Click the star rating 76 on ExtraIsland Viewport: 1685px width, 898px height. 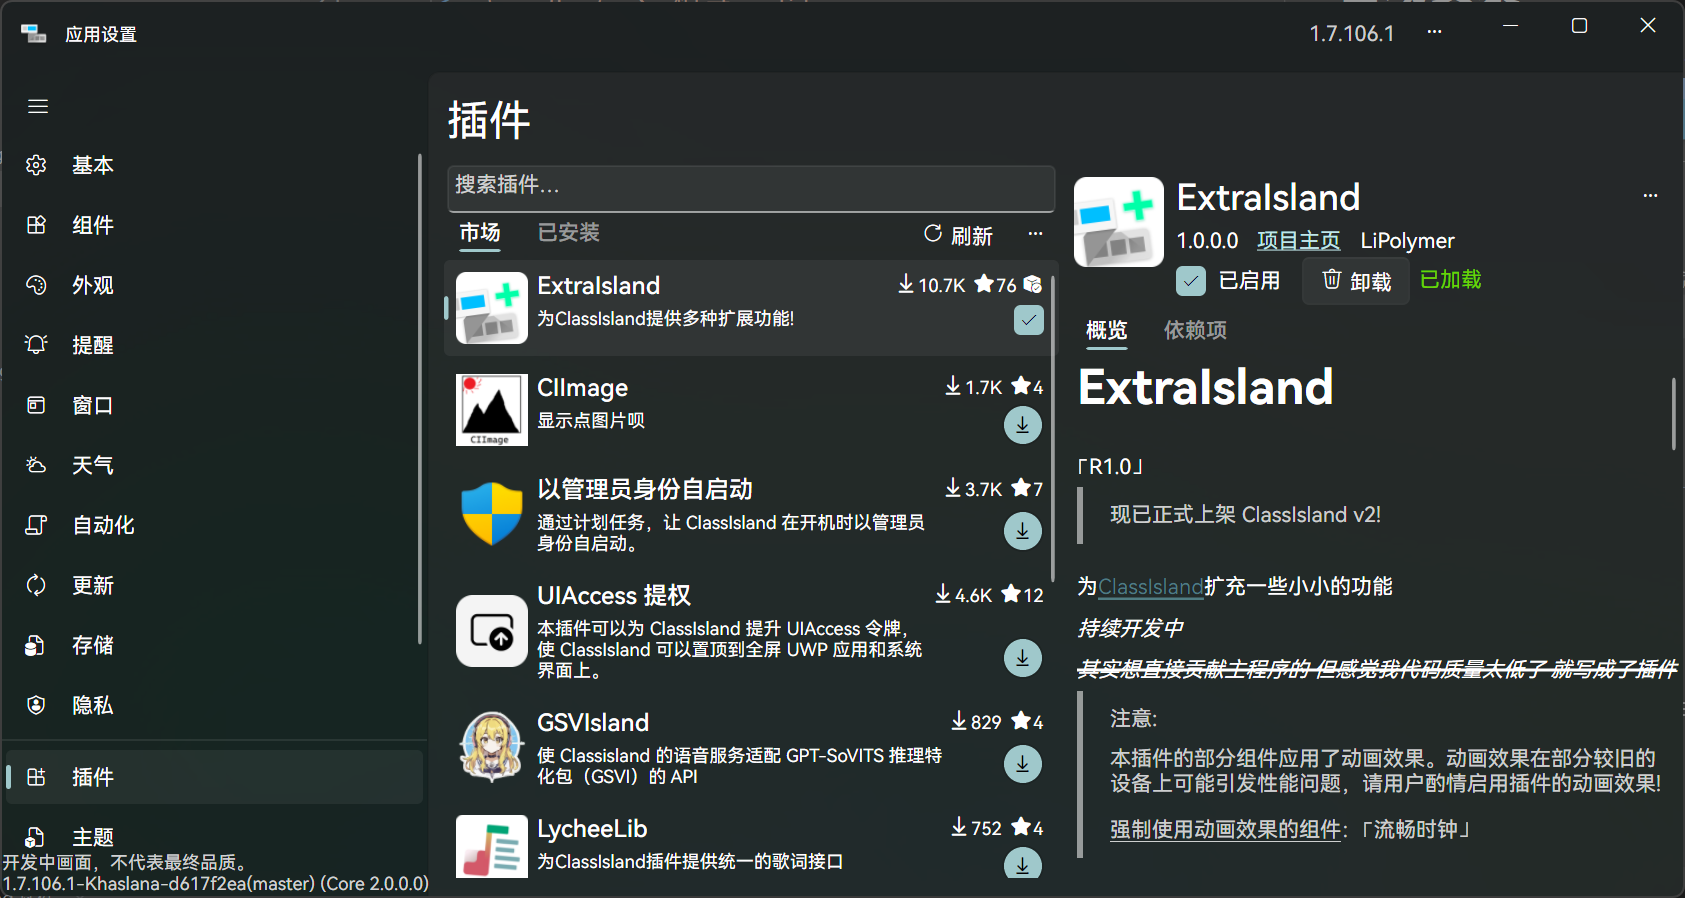pyautogui.click(x=995, y=285)
